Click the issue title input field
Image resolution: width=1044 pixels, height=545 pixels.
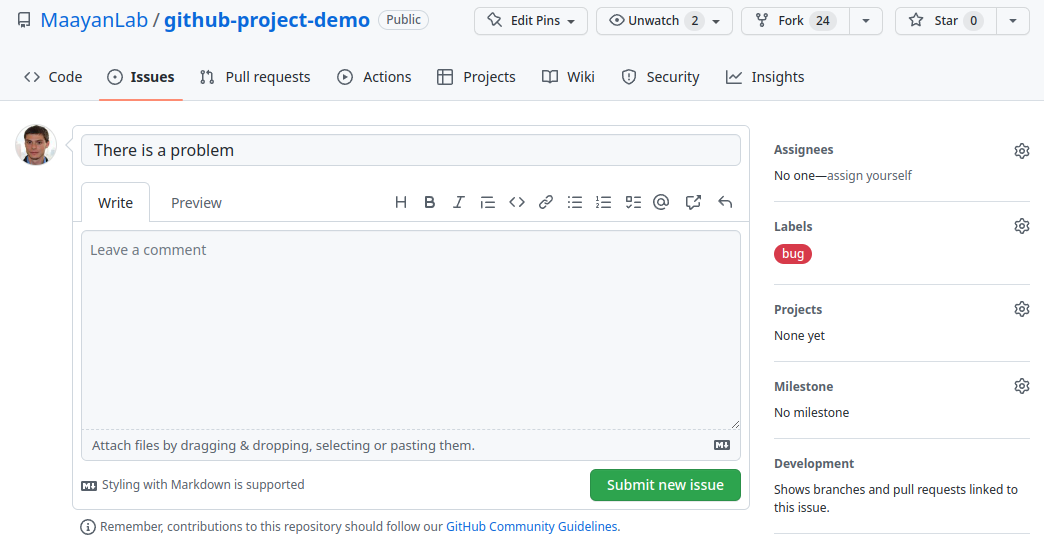pyautogui.click(x=410, y=150)
